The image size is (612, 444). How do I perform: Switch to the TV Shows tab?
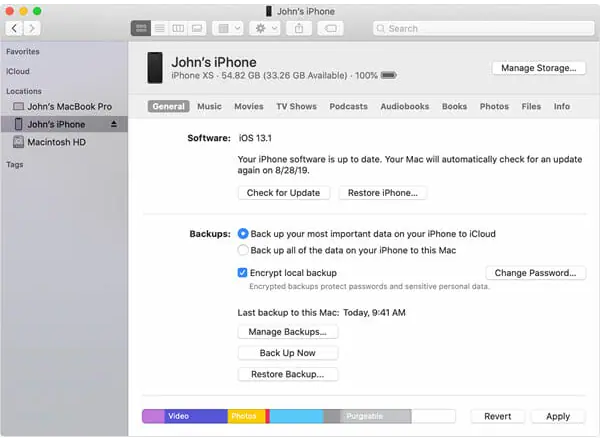click(297, 106)
